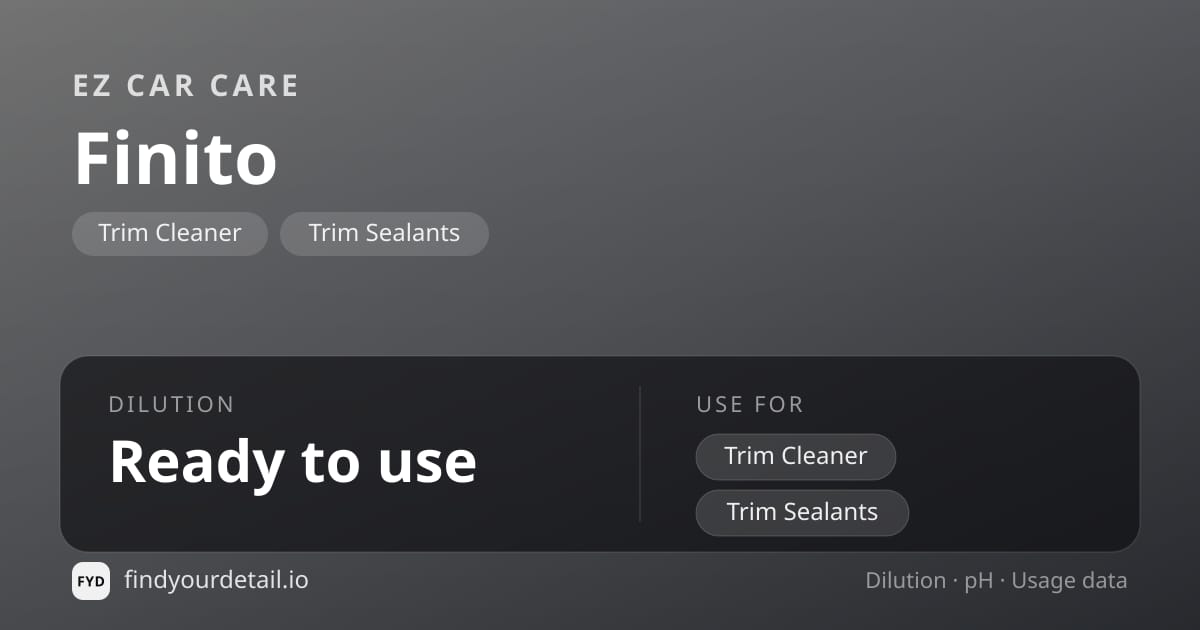Click the DILUTION section label
The width and height of the screenshot is (1200, 630).
click(171, 405)
